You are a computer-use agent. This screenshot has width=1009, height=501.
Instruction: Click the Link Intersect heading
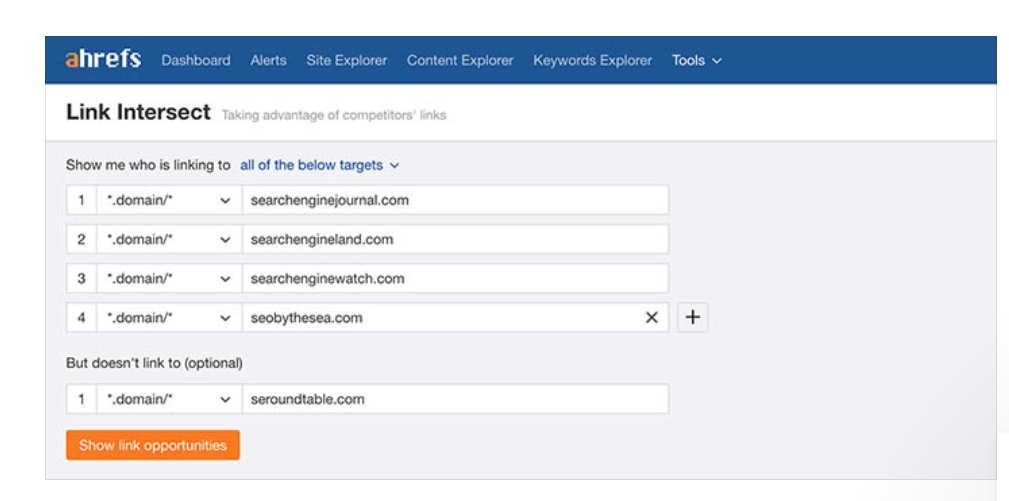click(x=138, y=112)
